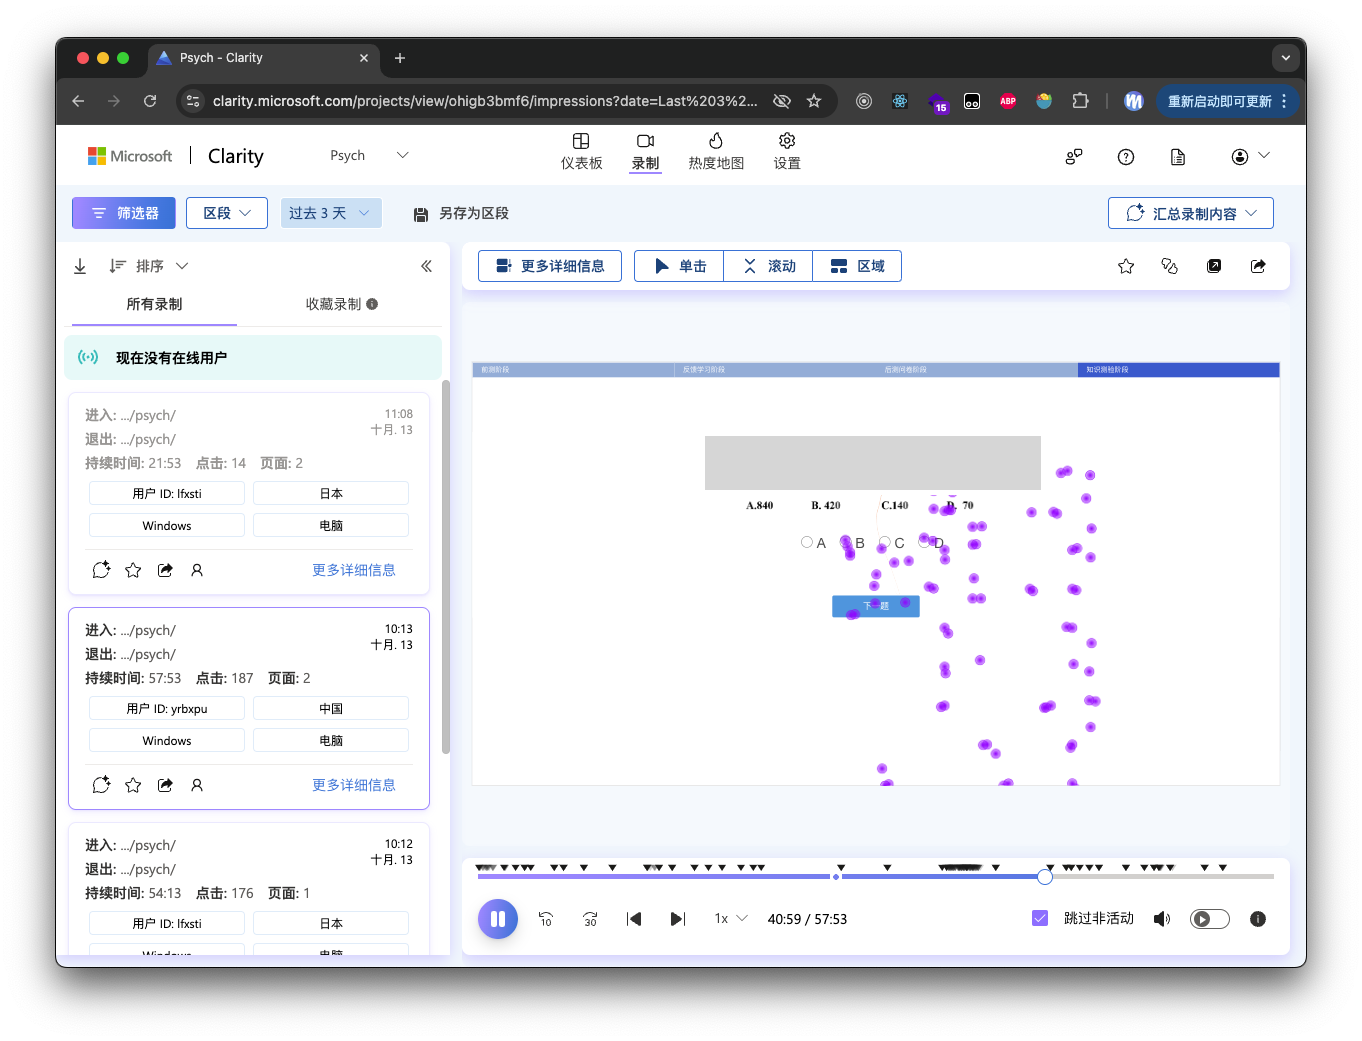
Task: Click the 筛选器 filter button
Action: (x=124, y=213)
